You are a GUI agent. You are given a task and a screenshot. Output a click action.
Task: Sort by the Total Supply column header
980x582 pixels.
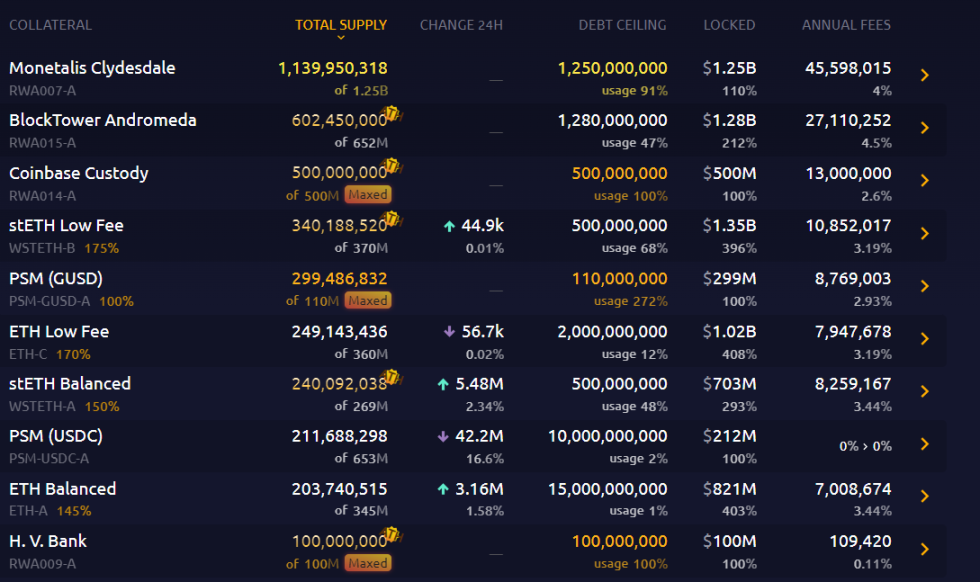pyautogui.click(x=341, y=25)
